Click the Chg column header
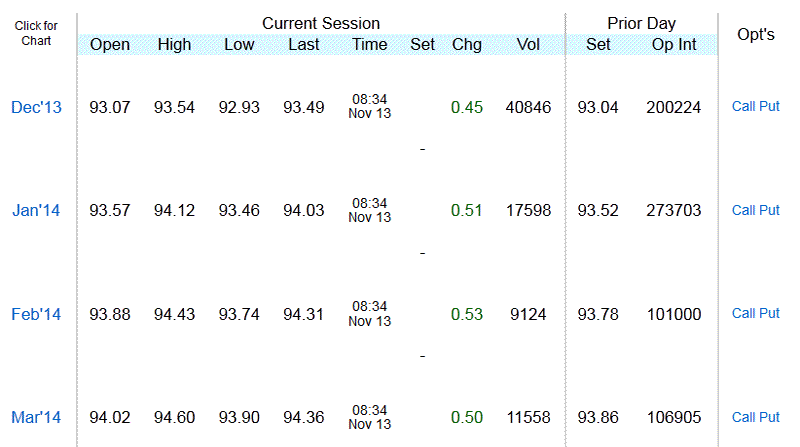The image size is (800, 447). click(x=466, y=45)
